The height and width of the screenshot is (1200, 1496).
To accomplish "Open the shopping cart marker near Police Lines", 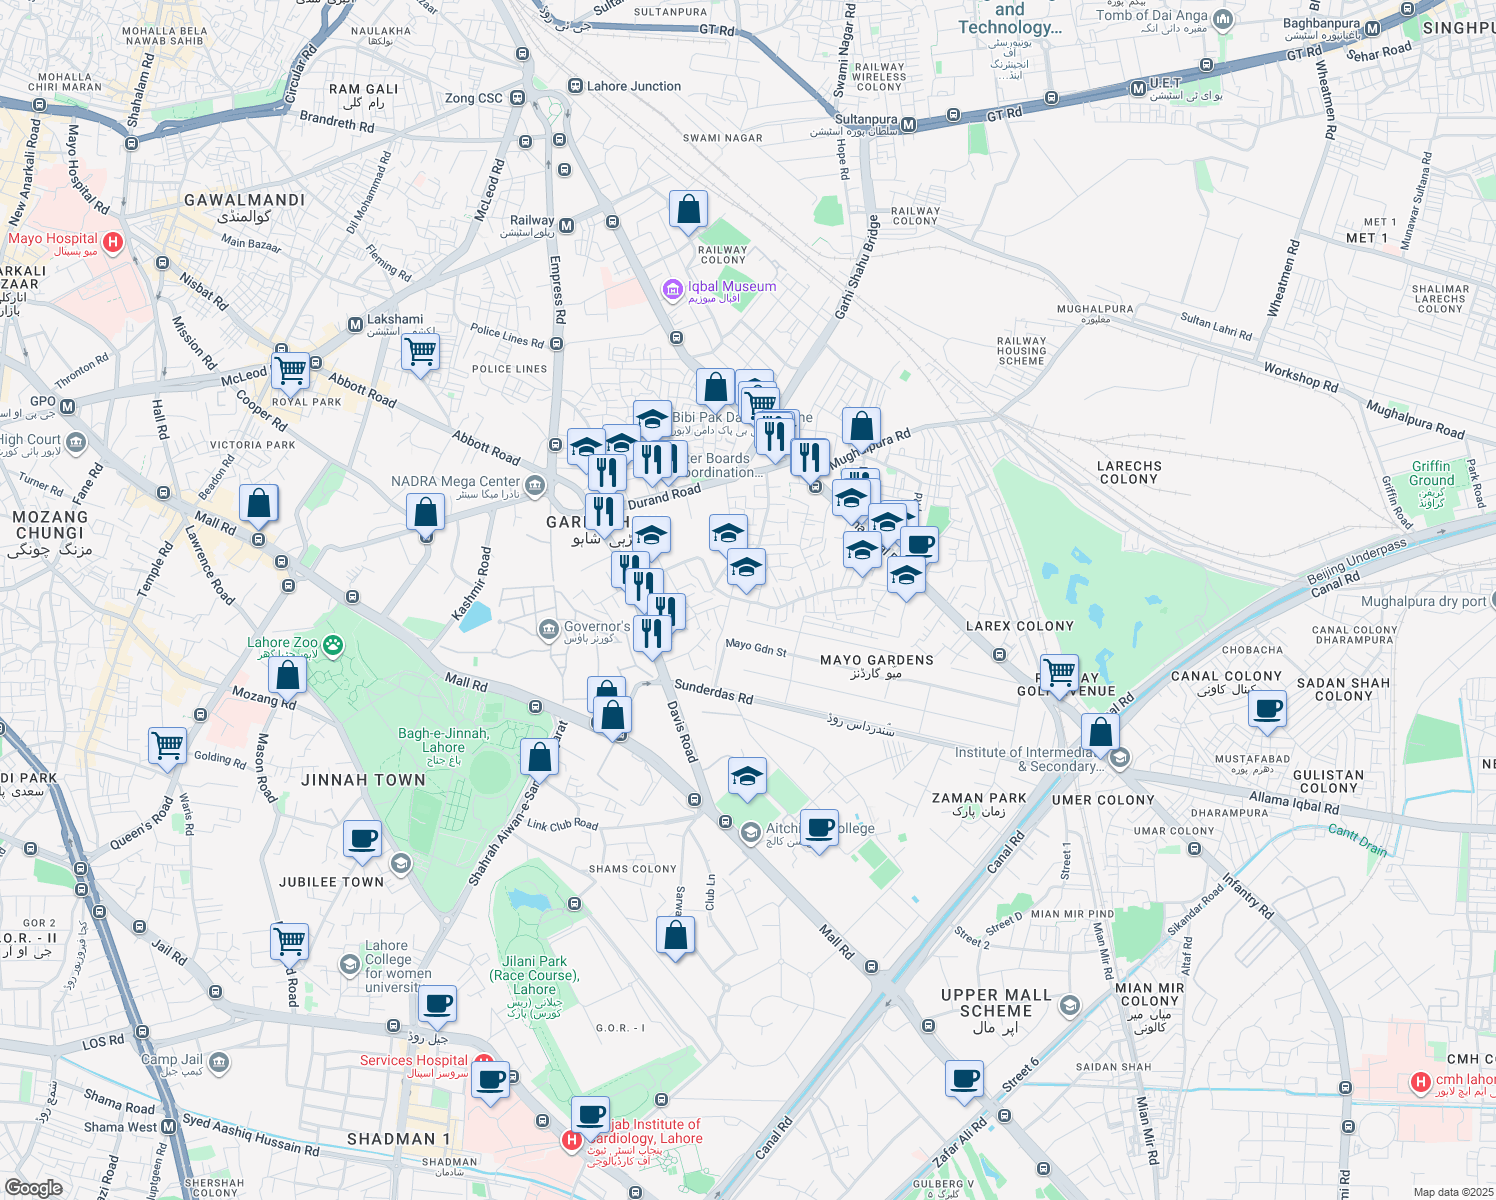I will [420, 351].
